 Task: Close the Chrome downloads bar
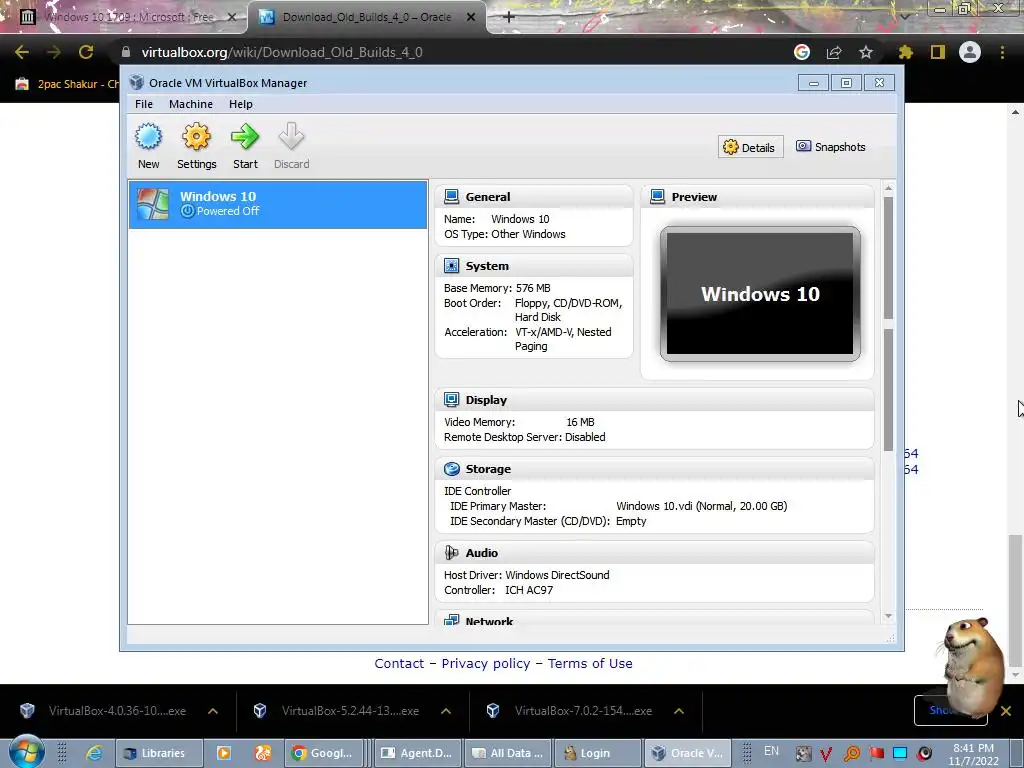[1006, 711]
